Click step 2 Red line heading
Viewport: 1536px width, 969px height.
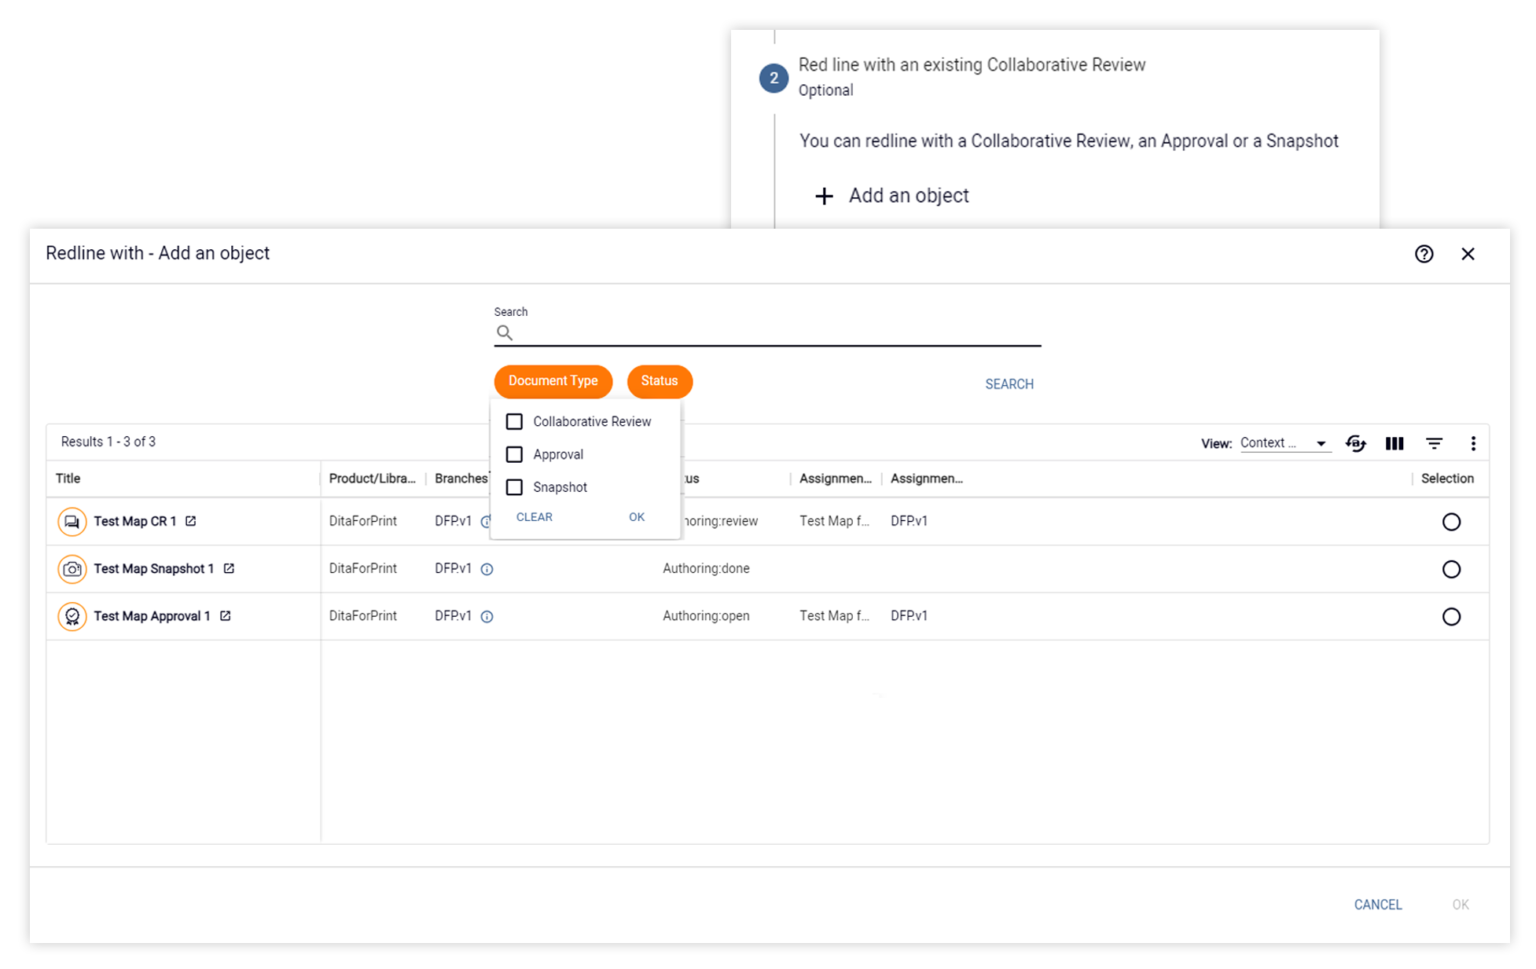(972, 65)
